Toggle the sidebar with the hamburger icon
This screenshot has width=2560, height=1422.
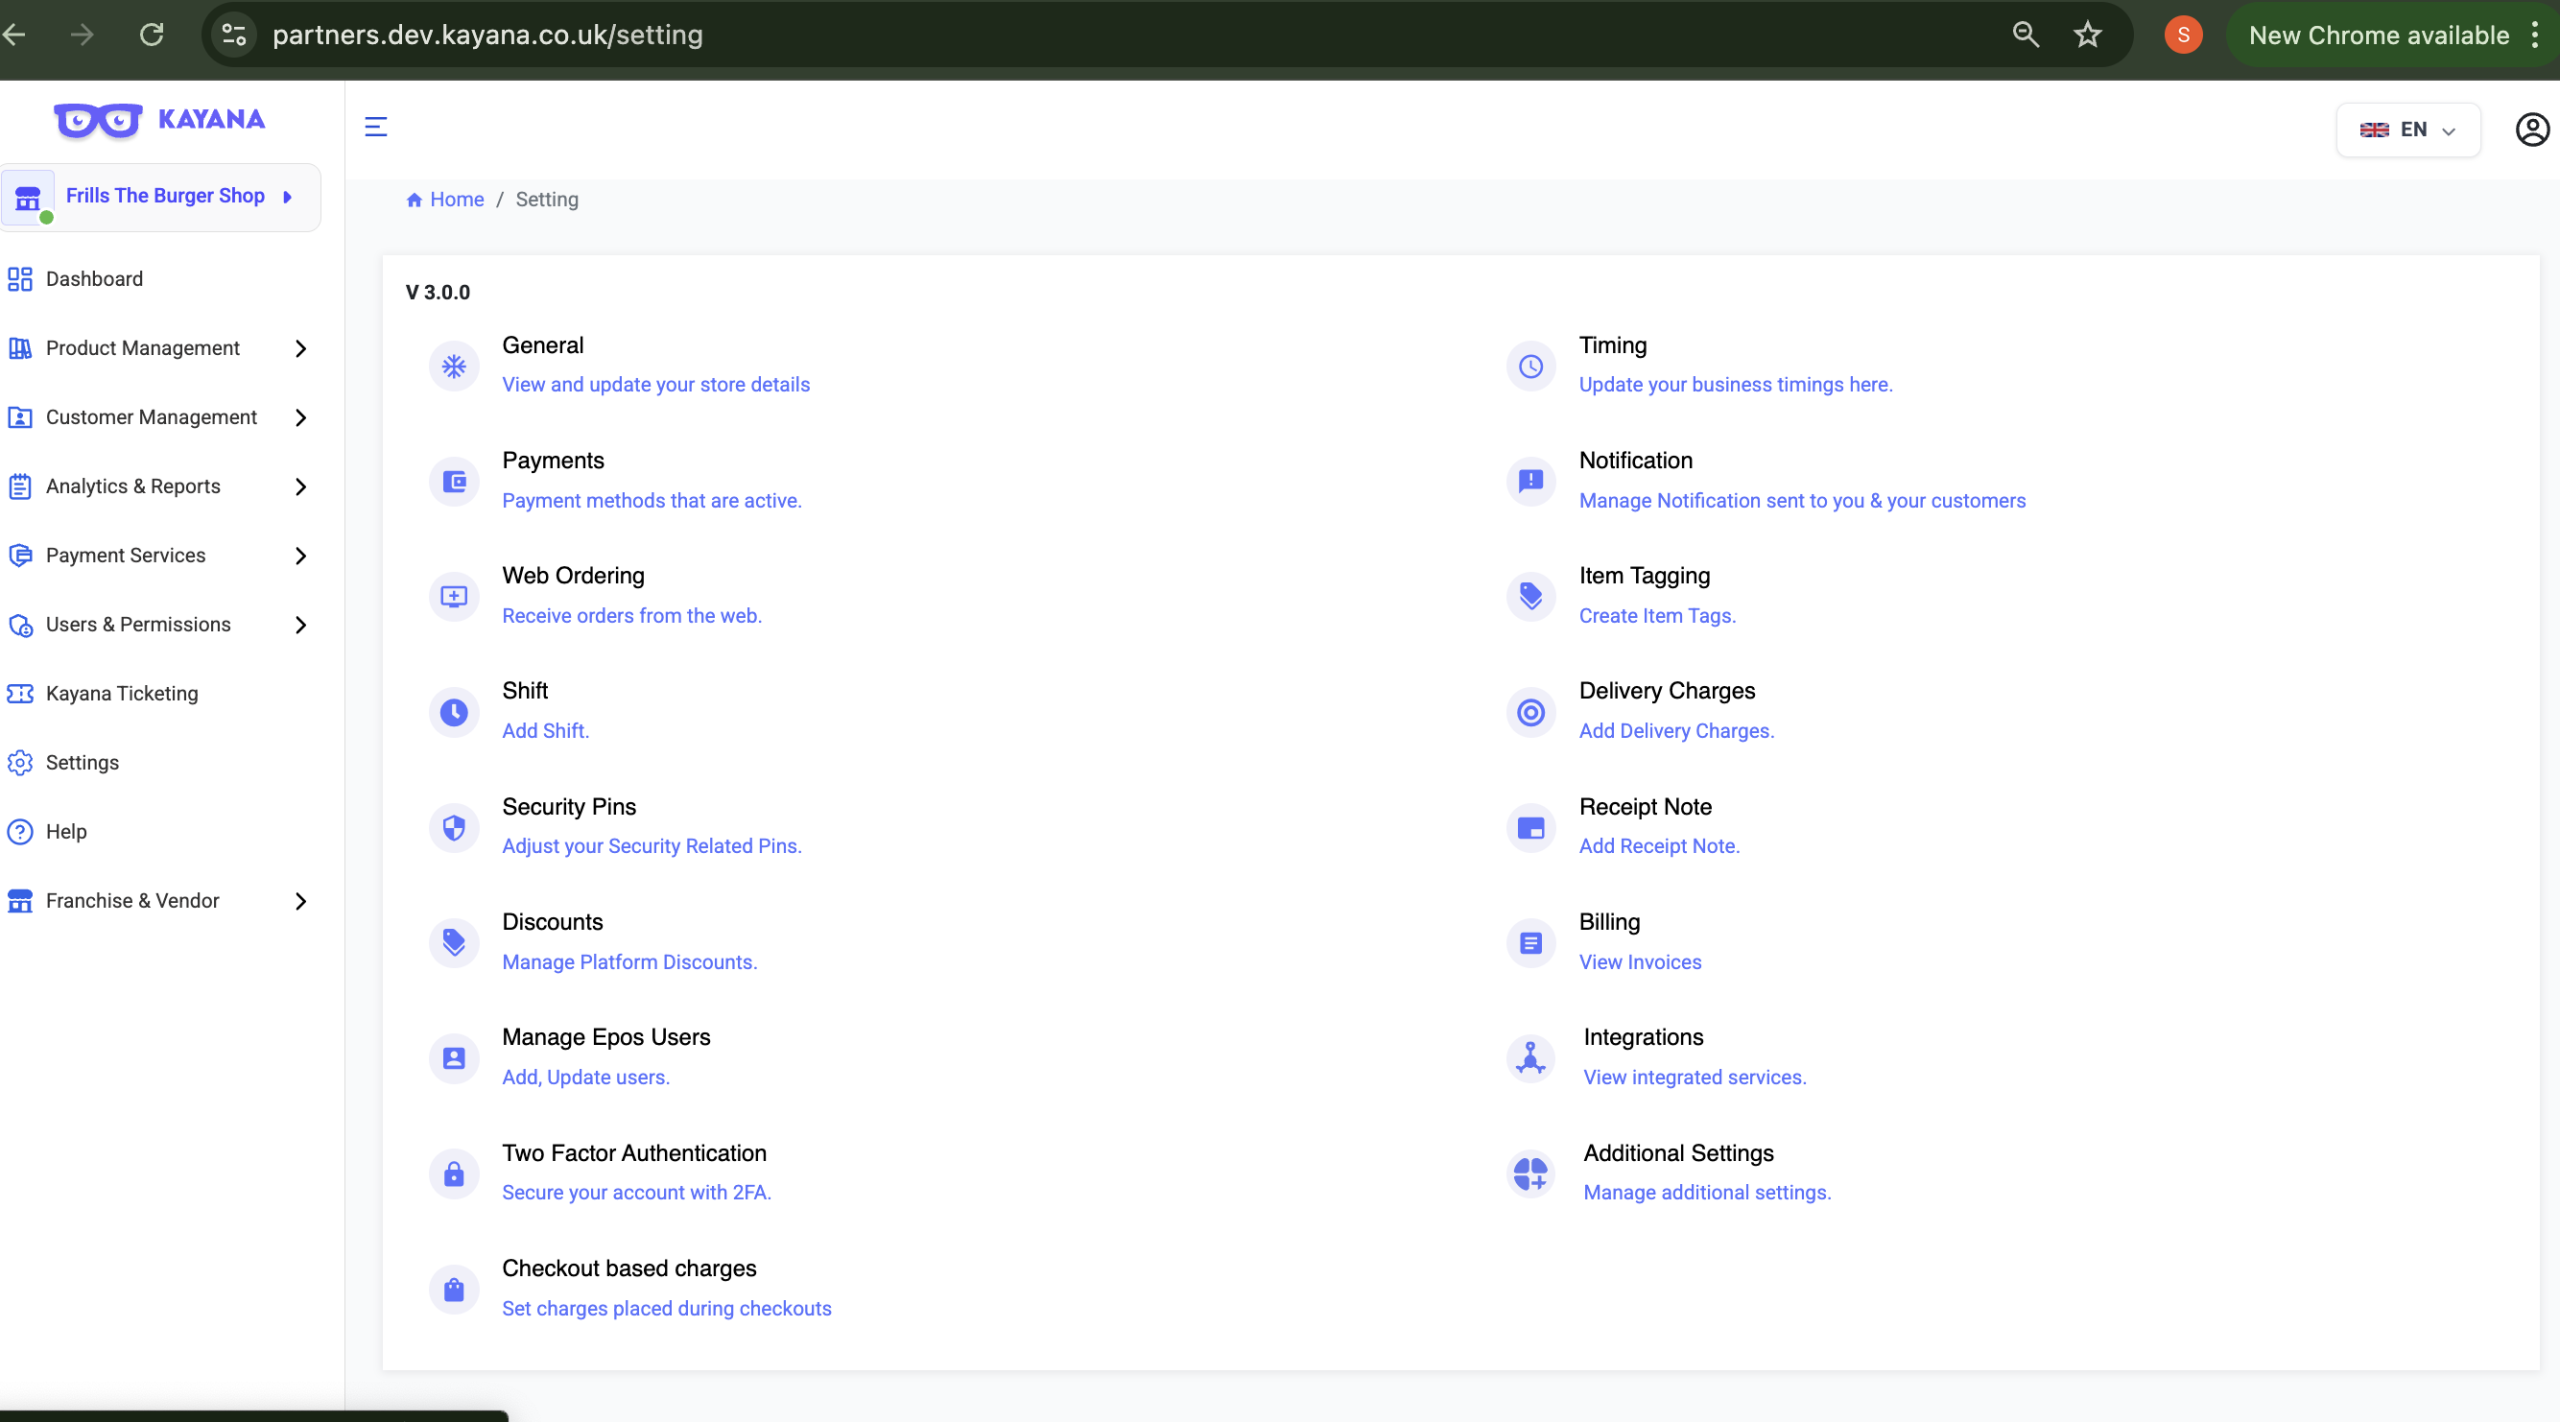tap(376, 127)
